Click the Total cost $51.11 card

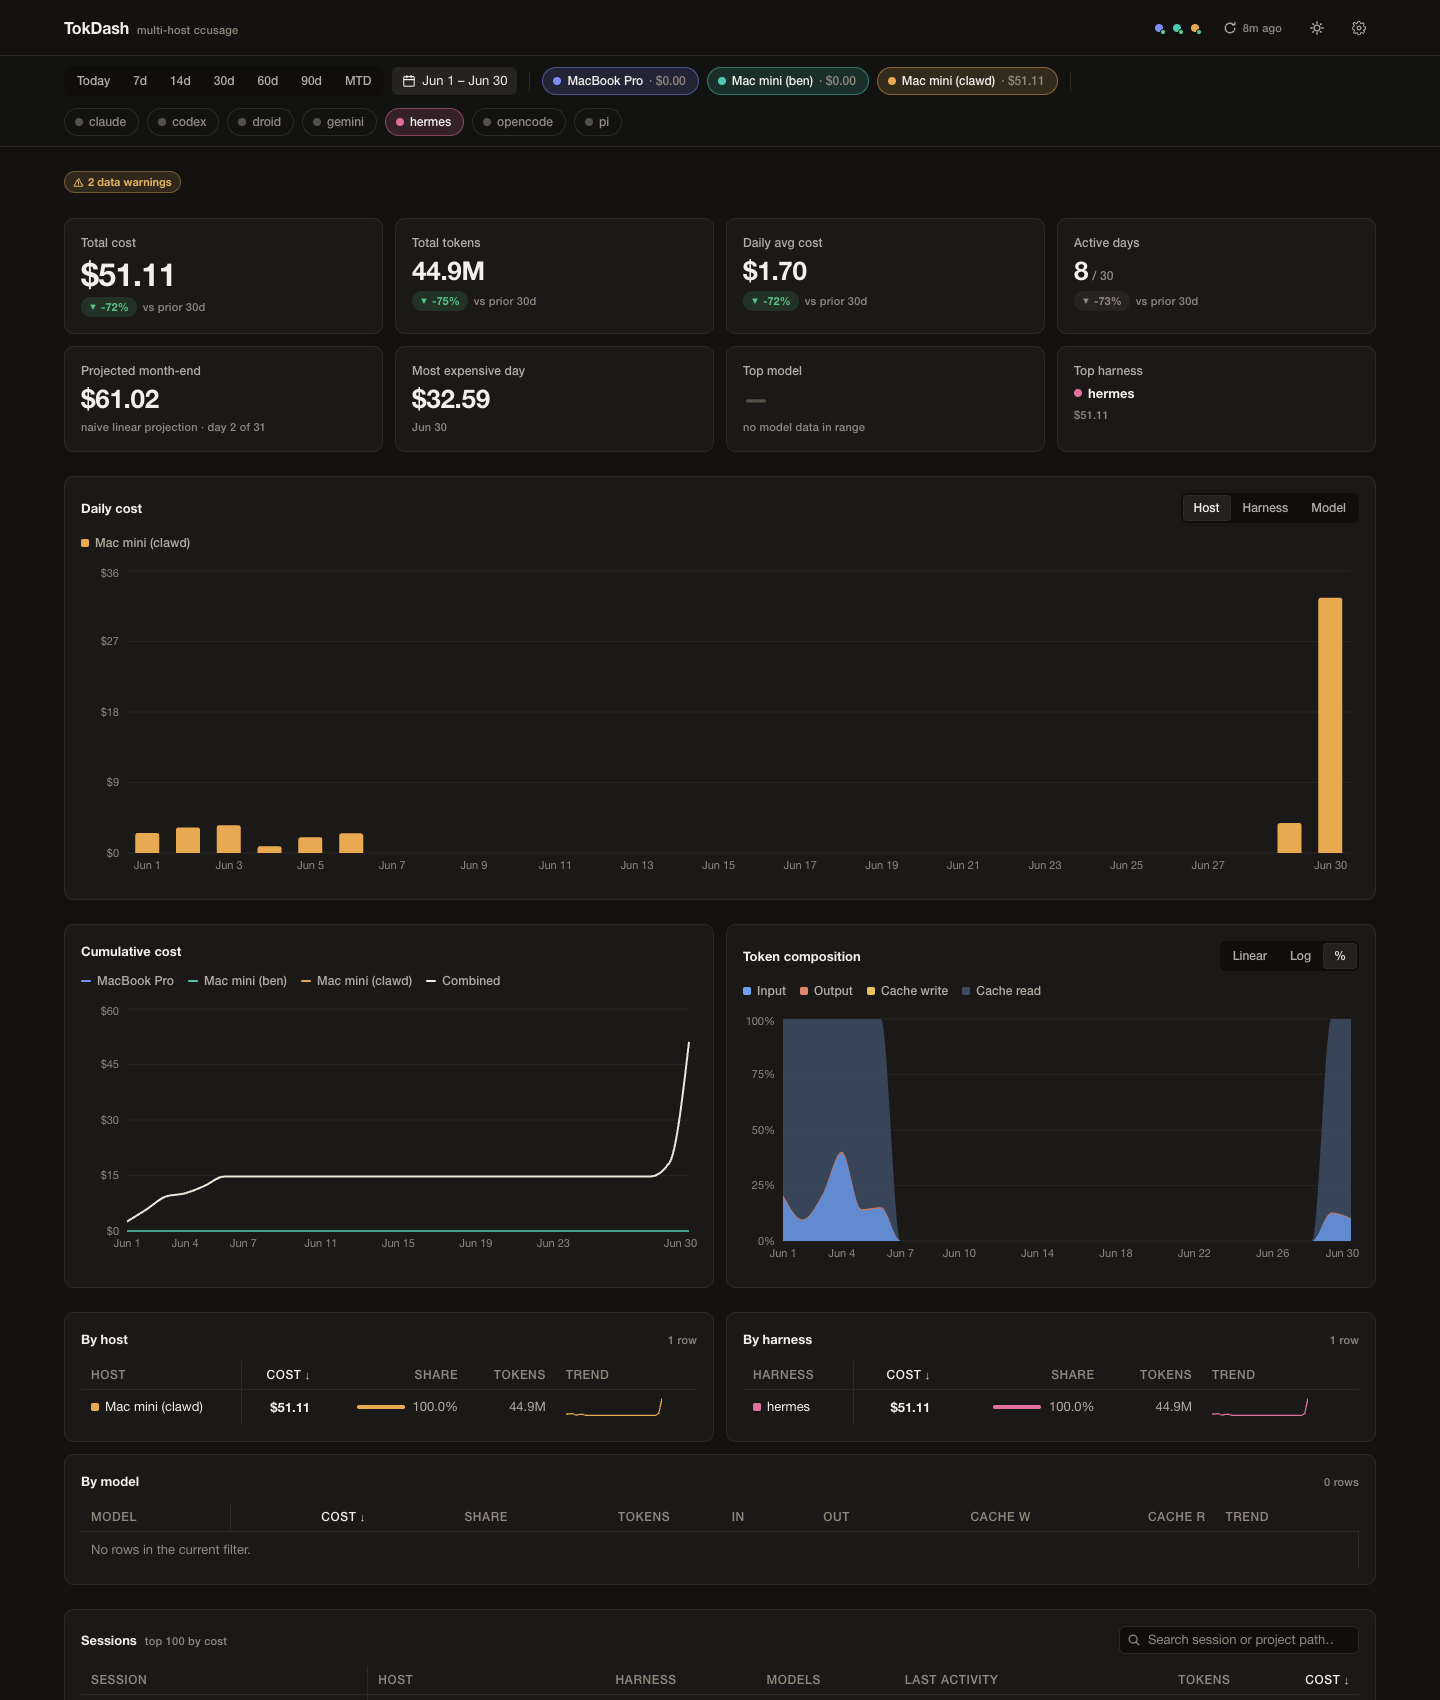[223, 276]
